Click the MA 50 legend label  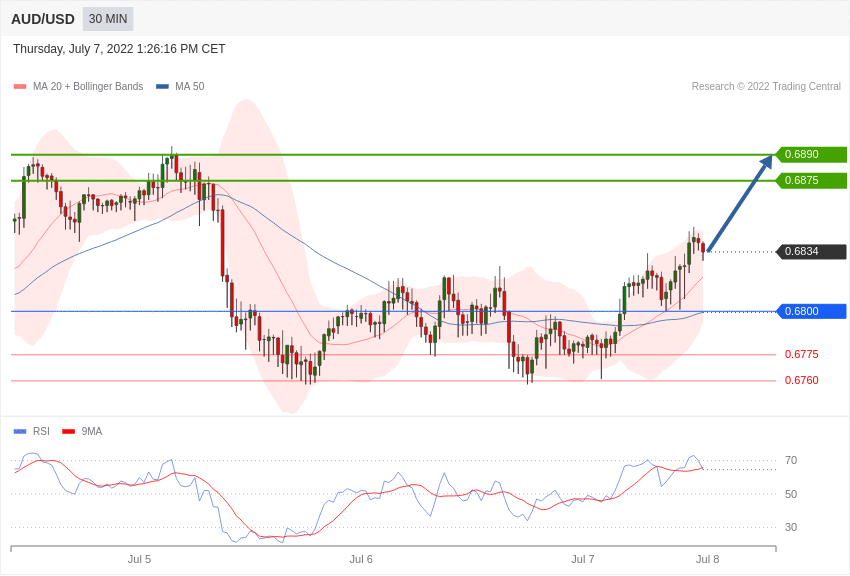coord(190,86)
